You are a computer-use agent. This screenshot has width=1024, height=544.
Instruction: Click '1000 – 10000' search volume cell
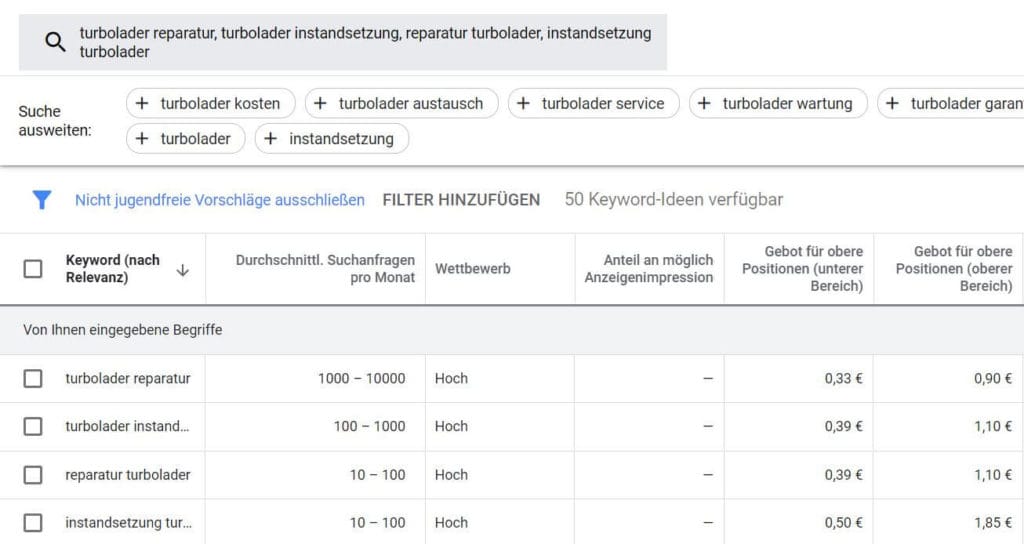click(x=362, y=379)
